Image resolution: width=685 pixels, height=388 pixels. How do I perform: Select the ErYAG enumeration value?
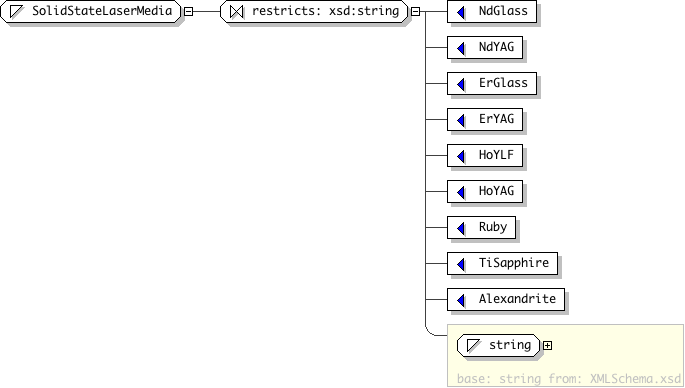click(x=485, y=119)
